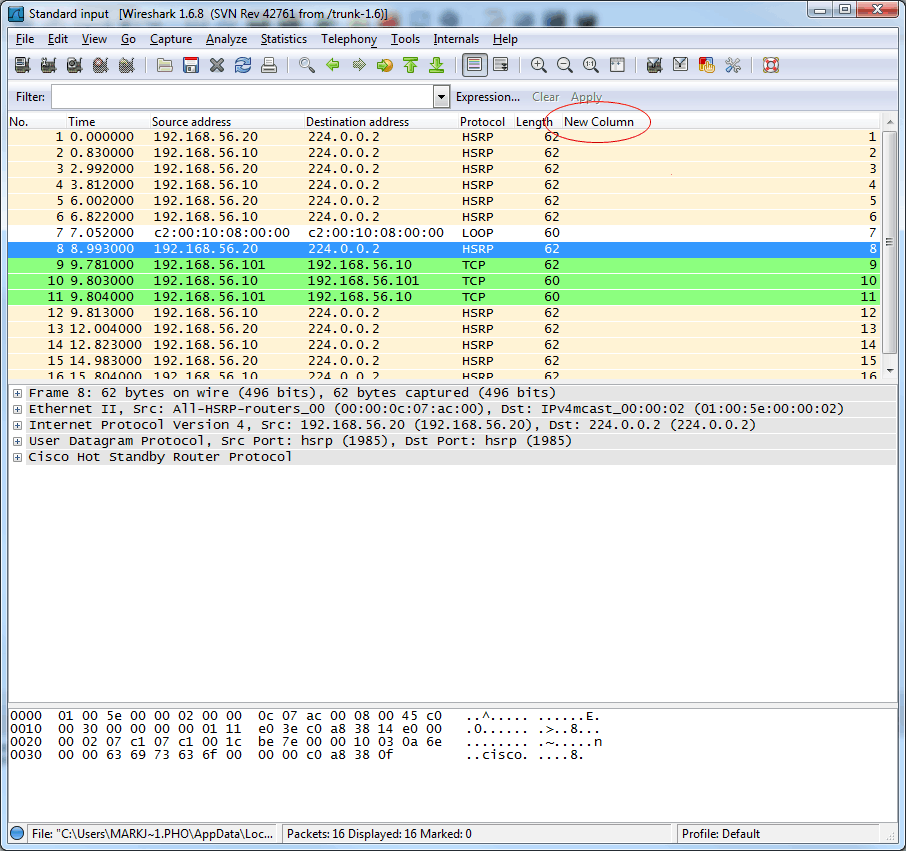
Task: Select packet 7 LOOP row
Action: click(x=443, y=233)
